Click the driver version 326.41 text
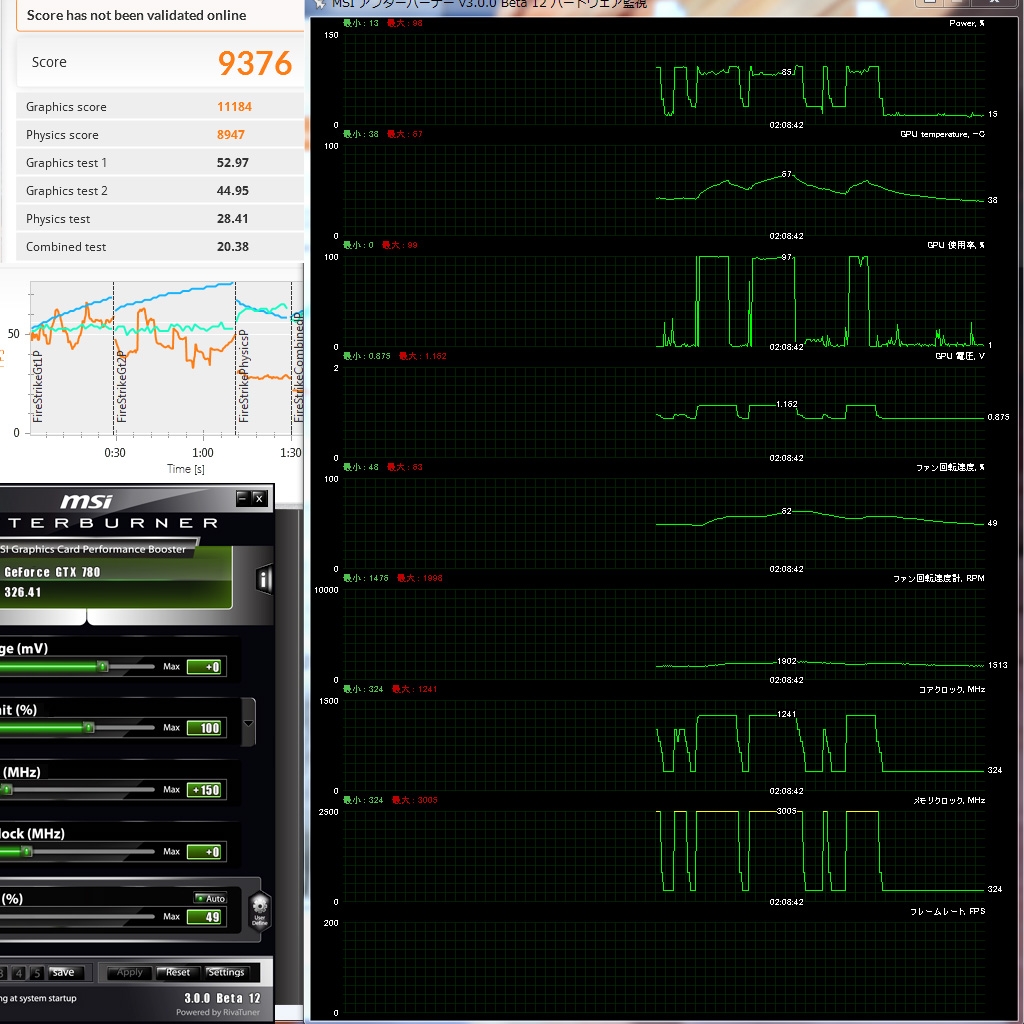This screenshot has height=1024, width=1024. (23, 592)
